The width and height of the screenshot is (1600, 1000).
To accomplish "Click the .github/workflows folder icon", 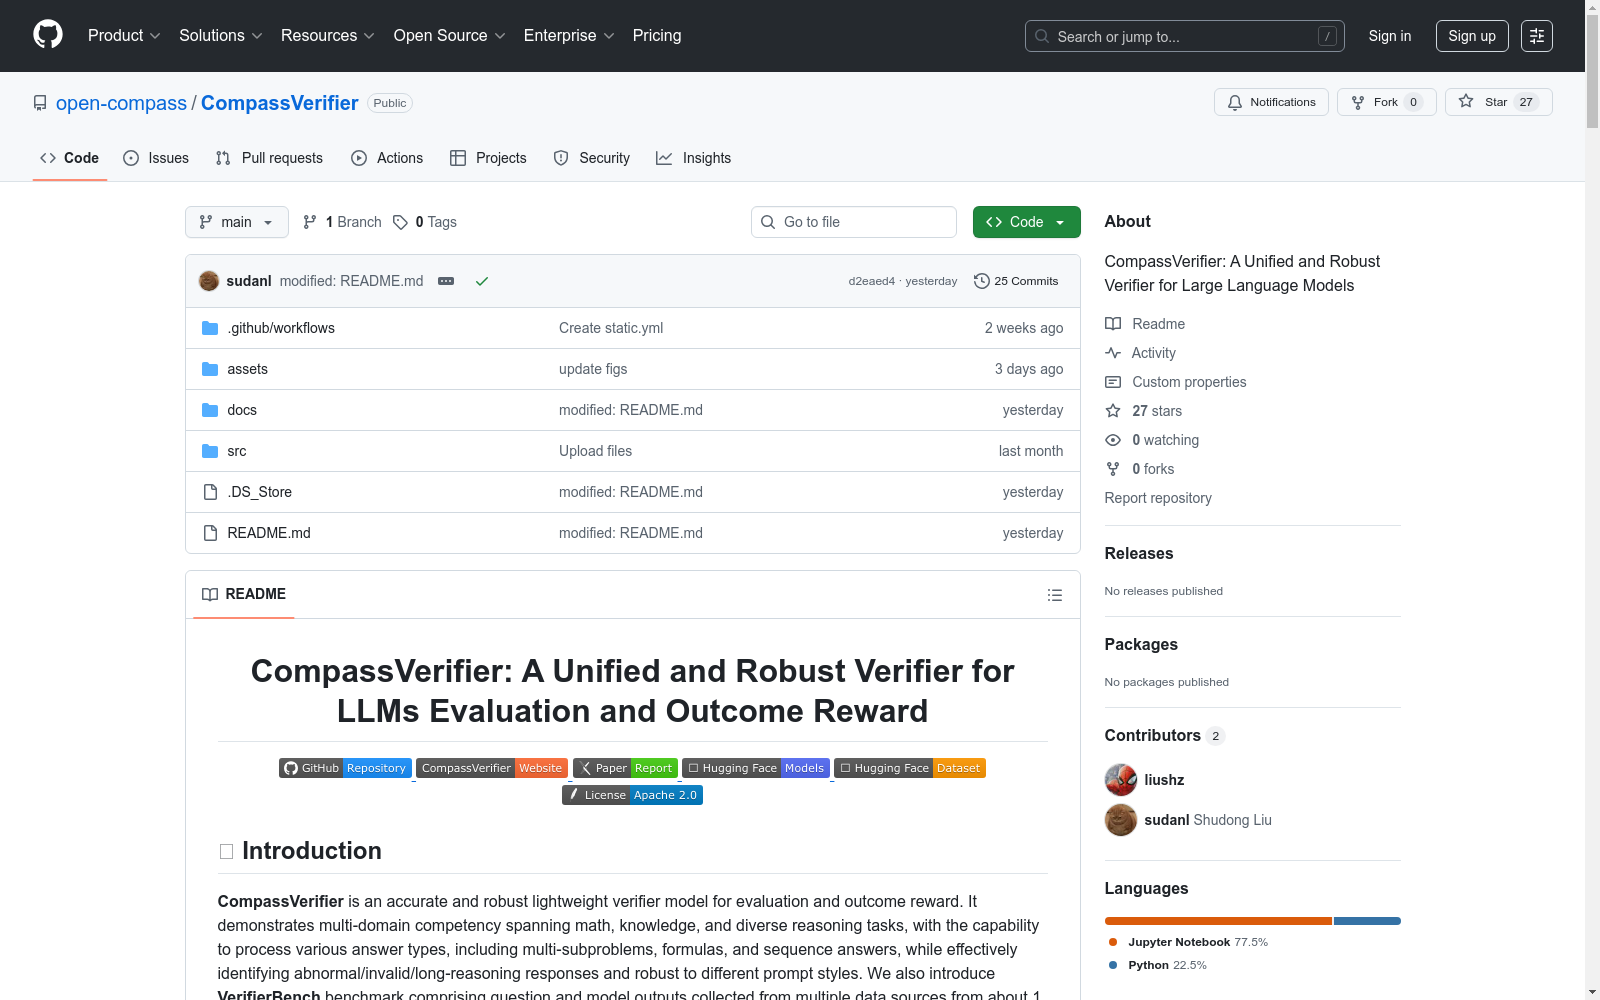I will (210, 328).
